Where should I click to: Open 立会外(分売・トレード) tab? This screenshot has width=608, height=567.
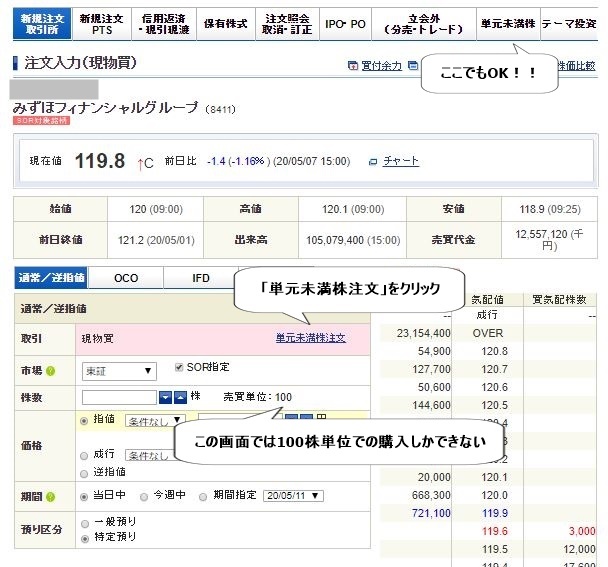(x=424, y=24)
